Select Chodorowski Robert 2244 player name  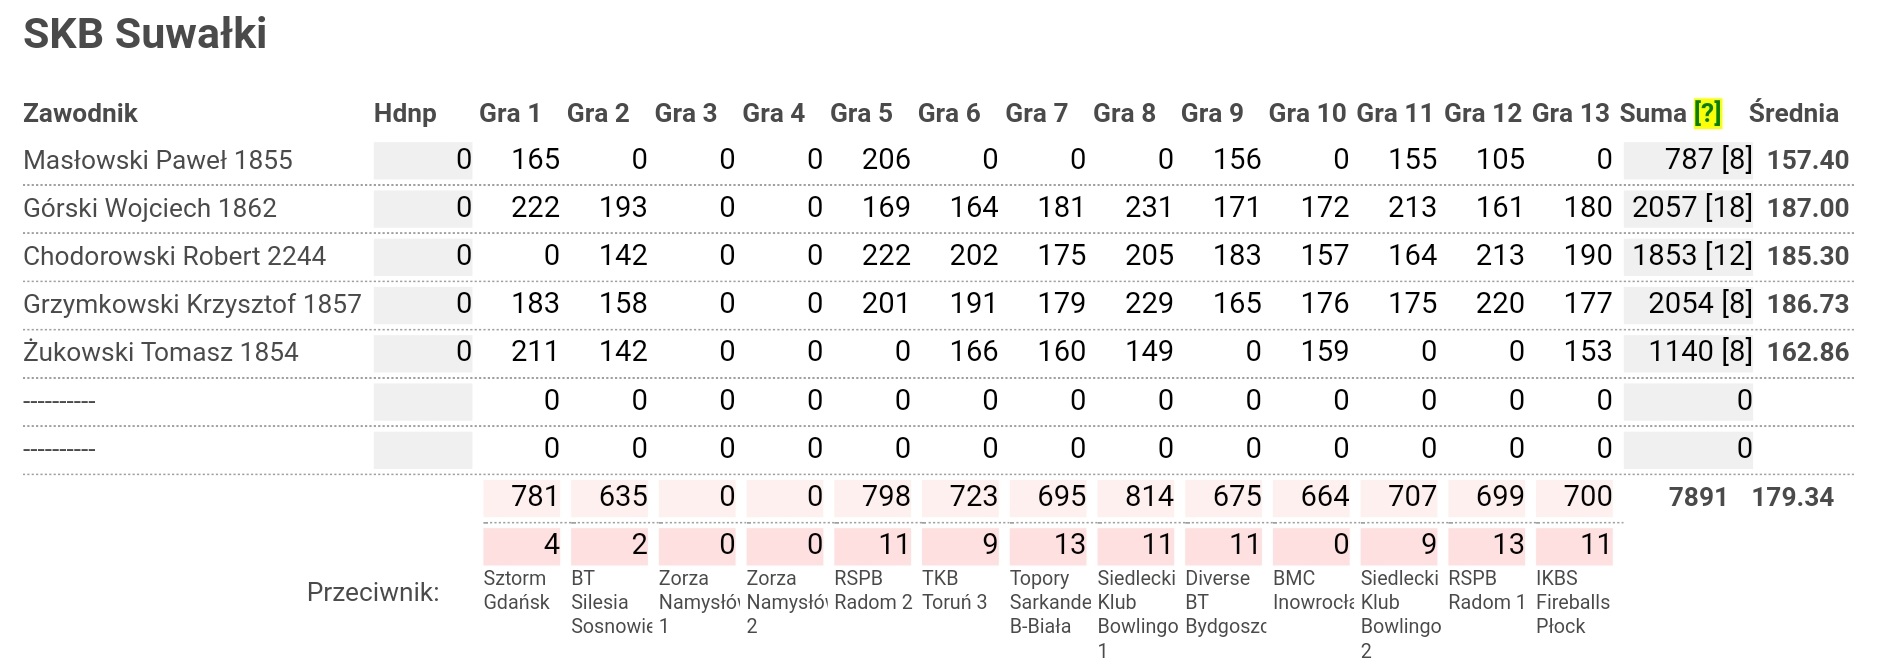tap(174, 256)
